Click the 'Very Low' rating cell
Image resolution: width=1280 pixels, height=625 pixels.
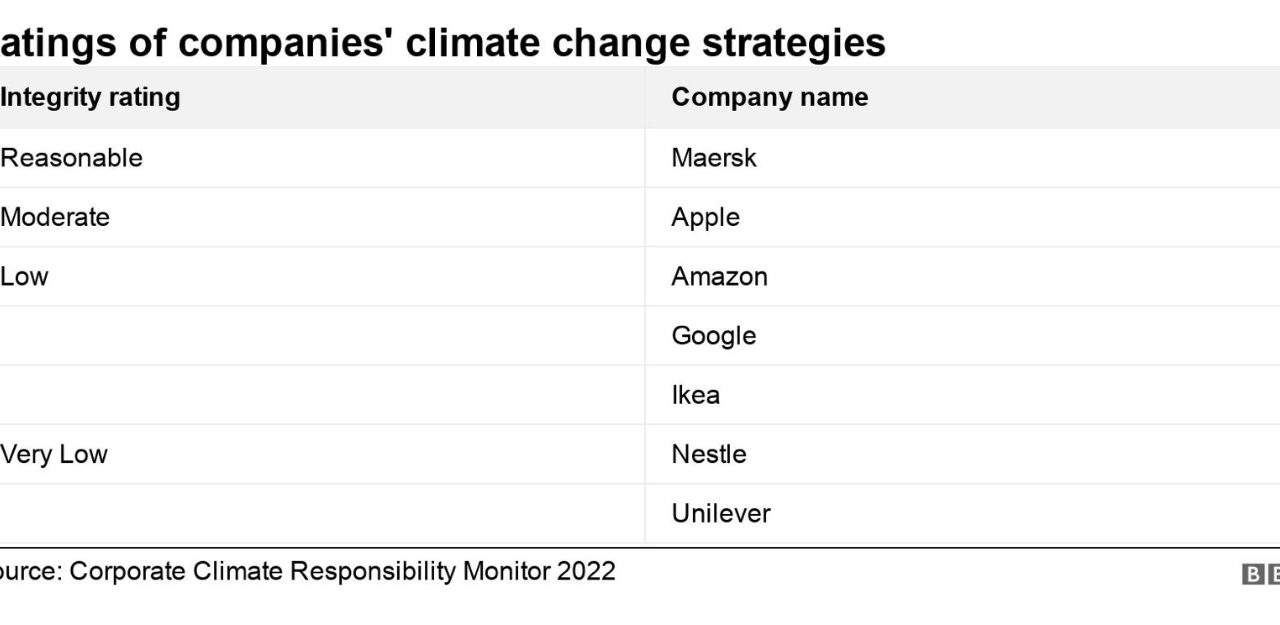point(54,454)
